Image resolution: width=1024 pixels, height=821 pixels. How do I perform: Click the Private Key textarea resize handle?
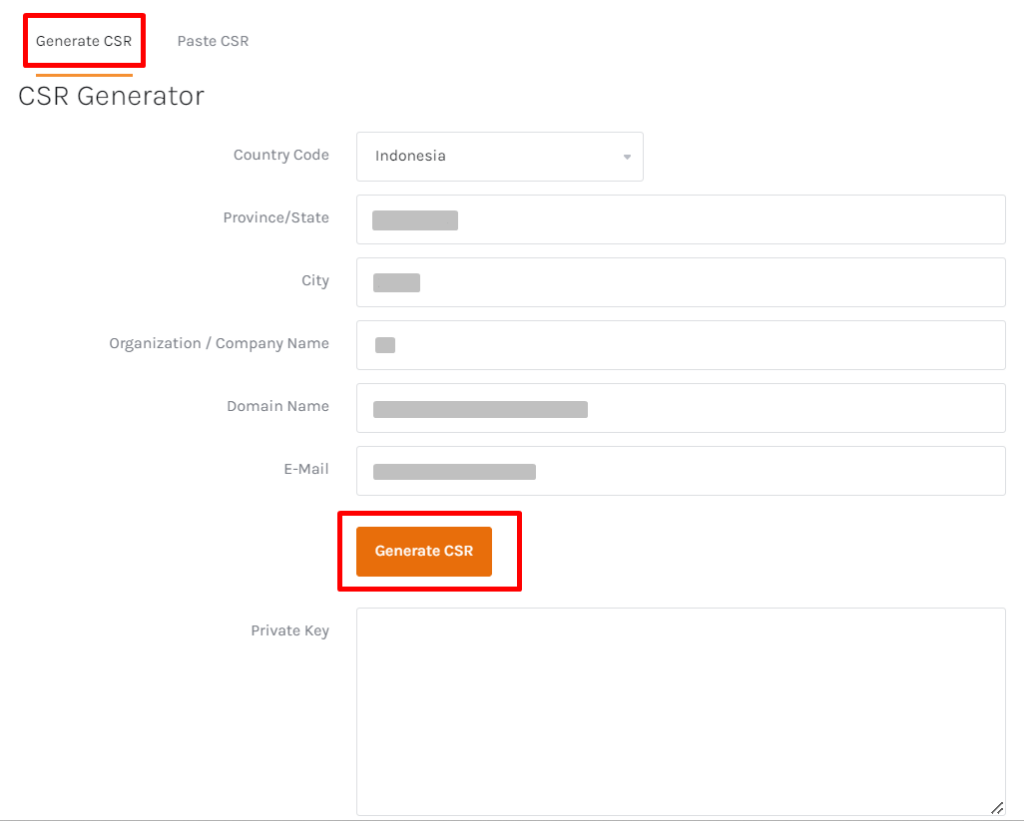coord(997,807)
